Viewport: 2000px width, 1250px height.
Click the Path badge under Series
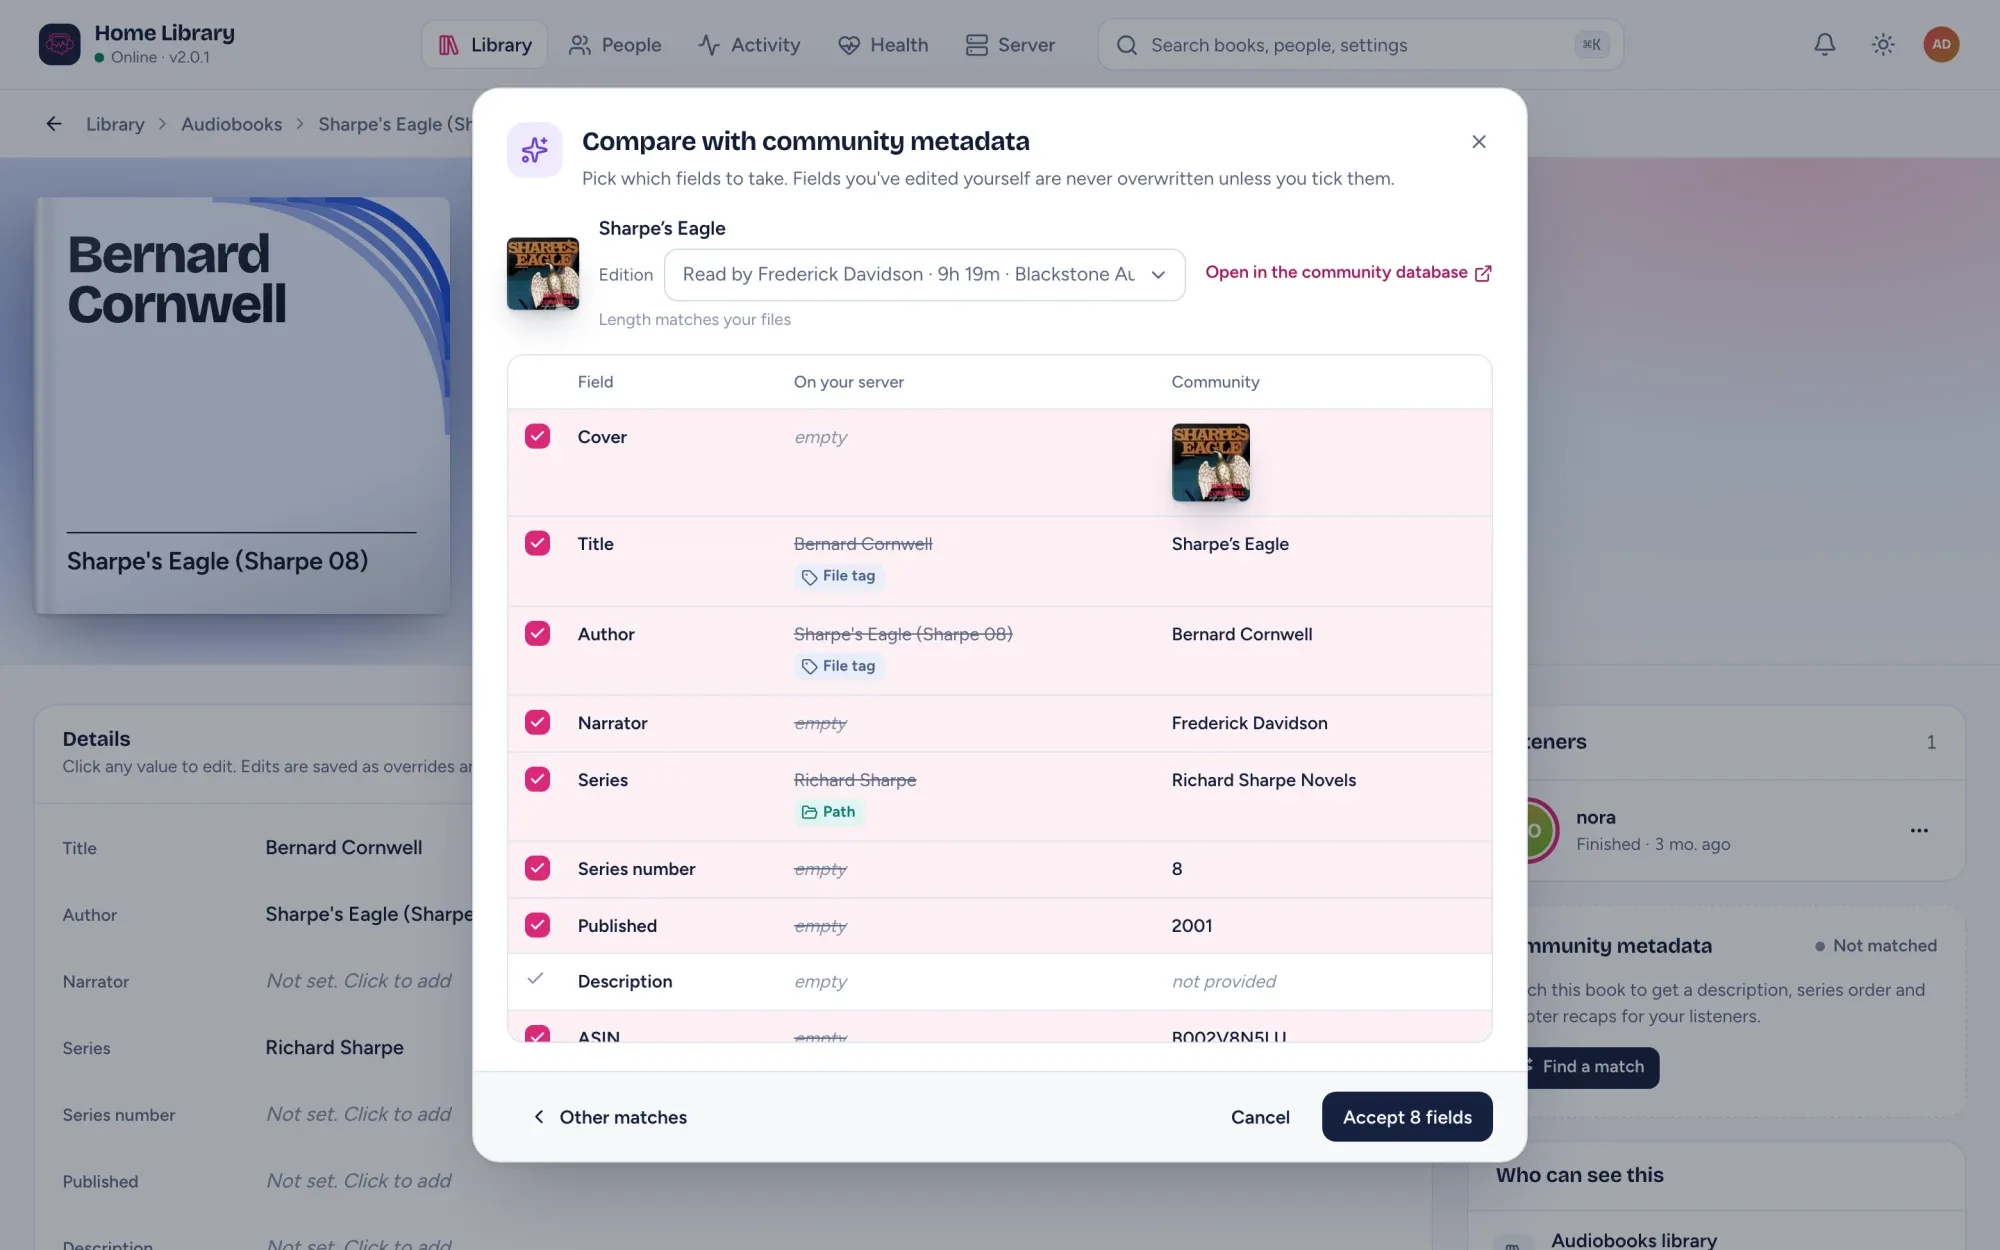(829, 812)
